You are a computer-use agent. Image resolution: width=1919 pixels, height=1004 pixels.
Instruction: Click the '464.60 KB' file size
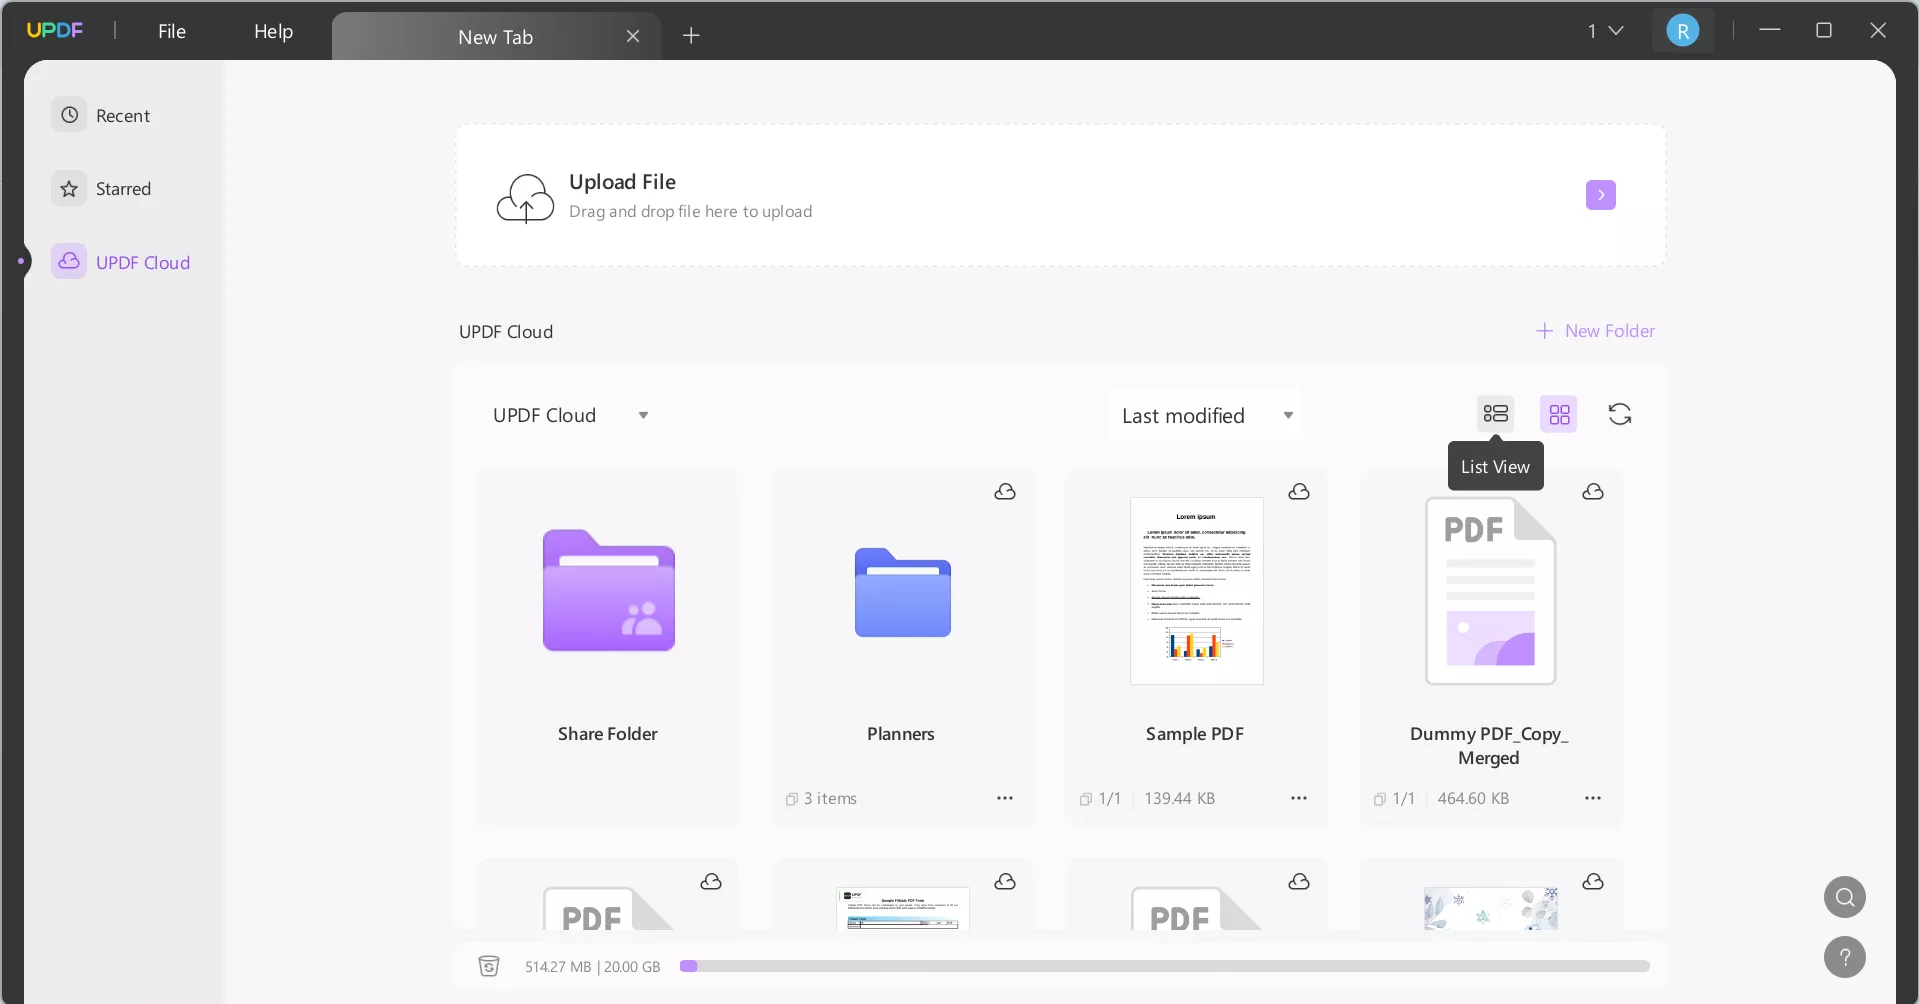click(x=1473, y=799)
